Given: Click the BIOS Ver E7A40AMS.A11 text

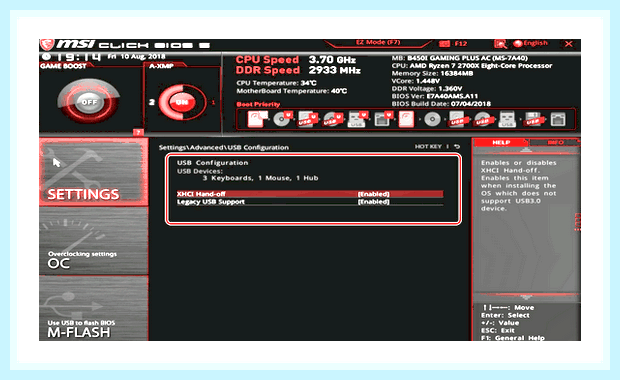Looking at the screenshot, I should coord(435,96).
